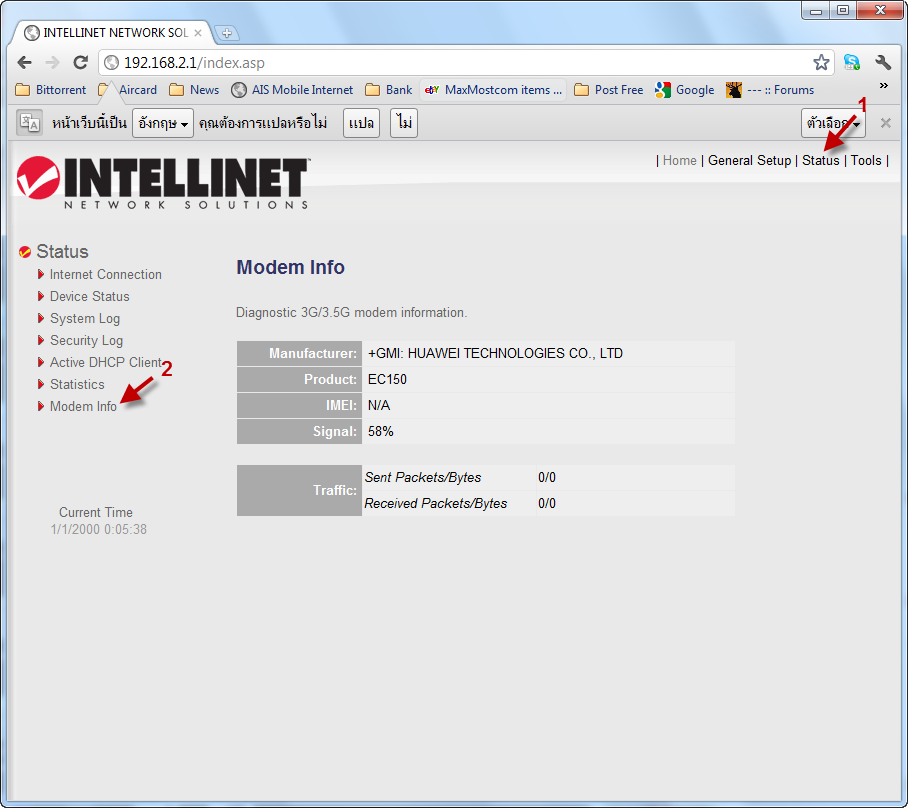Open the Google bookmark
The image size is (908, 808).
point(684,90)
